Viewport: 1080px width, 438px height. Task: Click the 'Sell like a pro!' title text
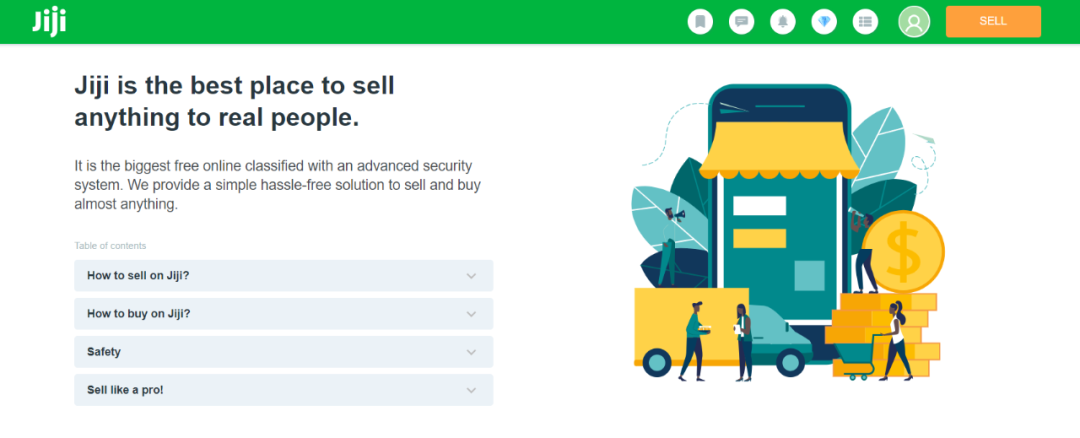125,390
